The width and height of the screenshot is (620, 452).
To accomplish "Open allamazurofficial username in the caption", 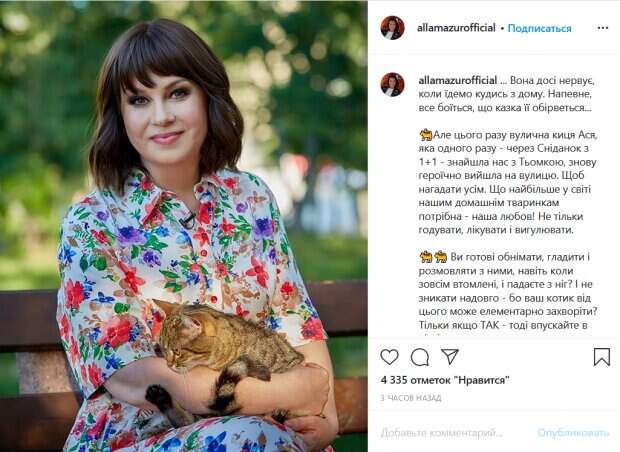I will coord(457,80).
